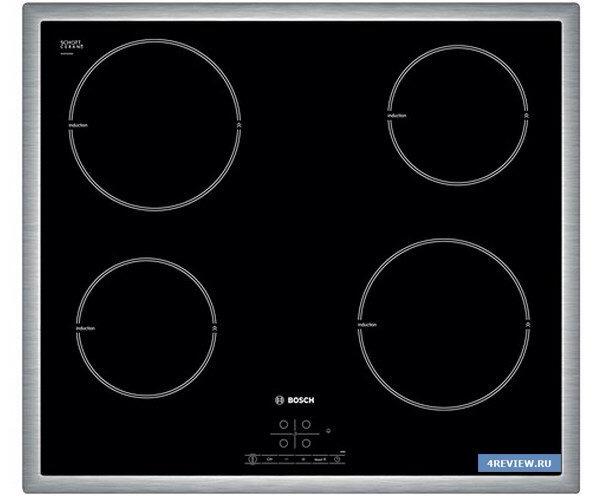602x496 pixels.
Task: Click the small indicator right of zone selectors
Action: 329,432
